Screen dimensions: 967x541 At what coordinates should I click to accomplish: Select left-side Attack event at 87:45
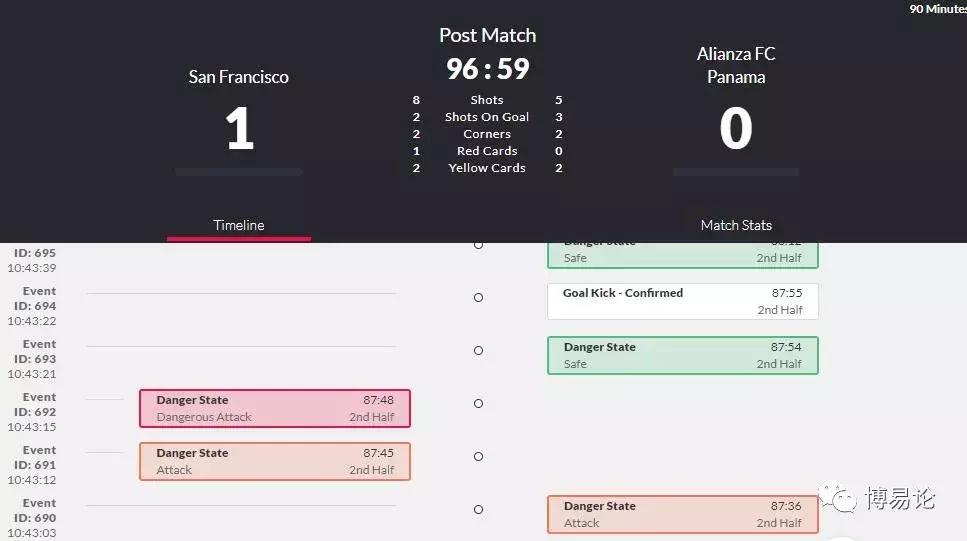click(274, 461)
